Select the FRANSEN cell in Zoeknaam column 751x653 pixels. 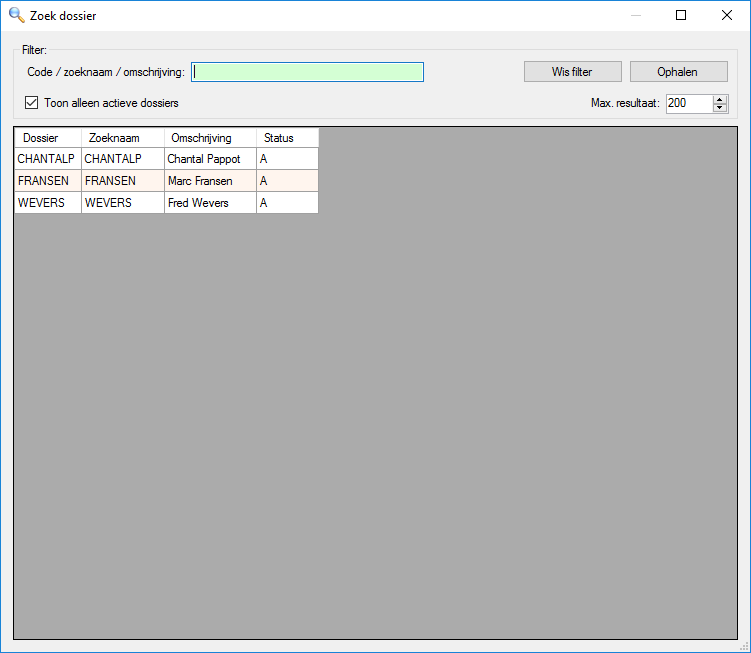coord(123,181)
